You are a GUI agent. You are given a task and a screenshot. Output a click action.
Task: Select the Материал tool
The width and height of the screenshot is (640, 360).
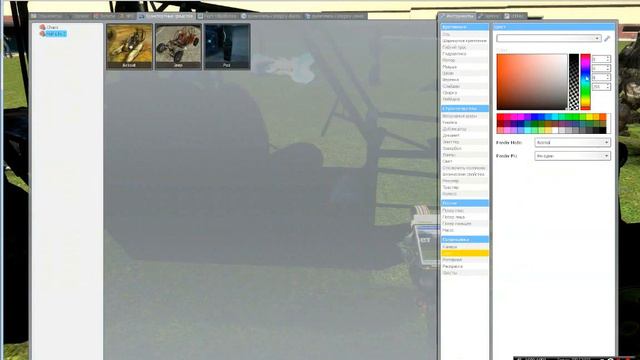pos(464,260)
